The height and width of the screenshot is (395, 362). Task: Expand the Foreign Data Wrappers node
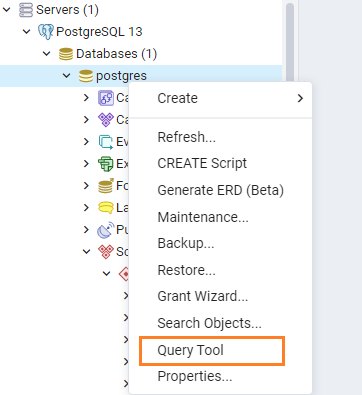[86, 185]
